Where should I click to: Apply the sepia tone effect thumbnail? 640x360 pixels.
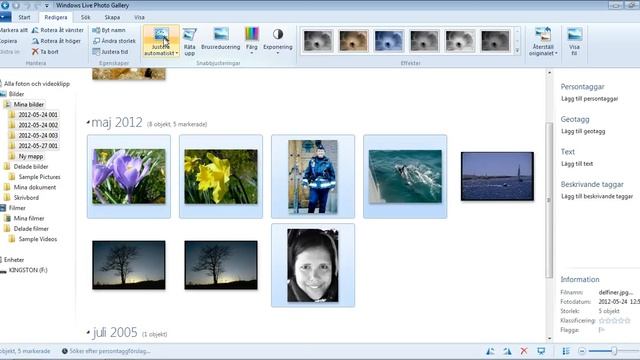pos(353,40)
